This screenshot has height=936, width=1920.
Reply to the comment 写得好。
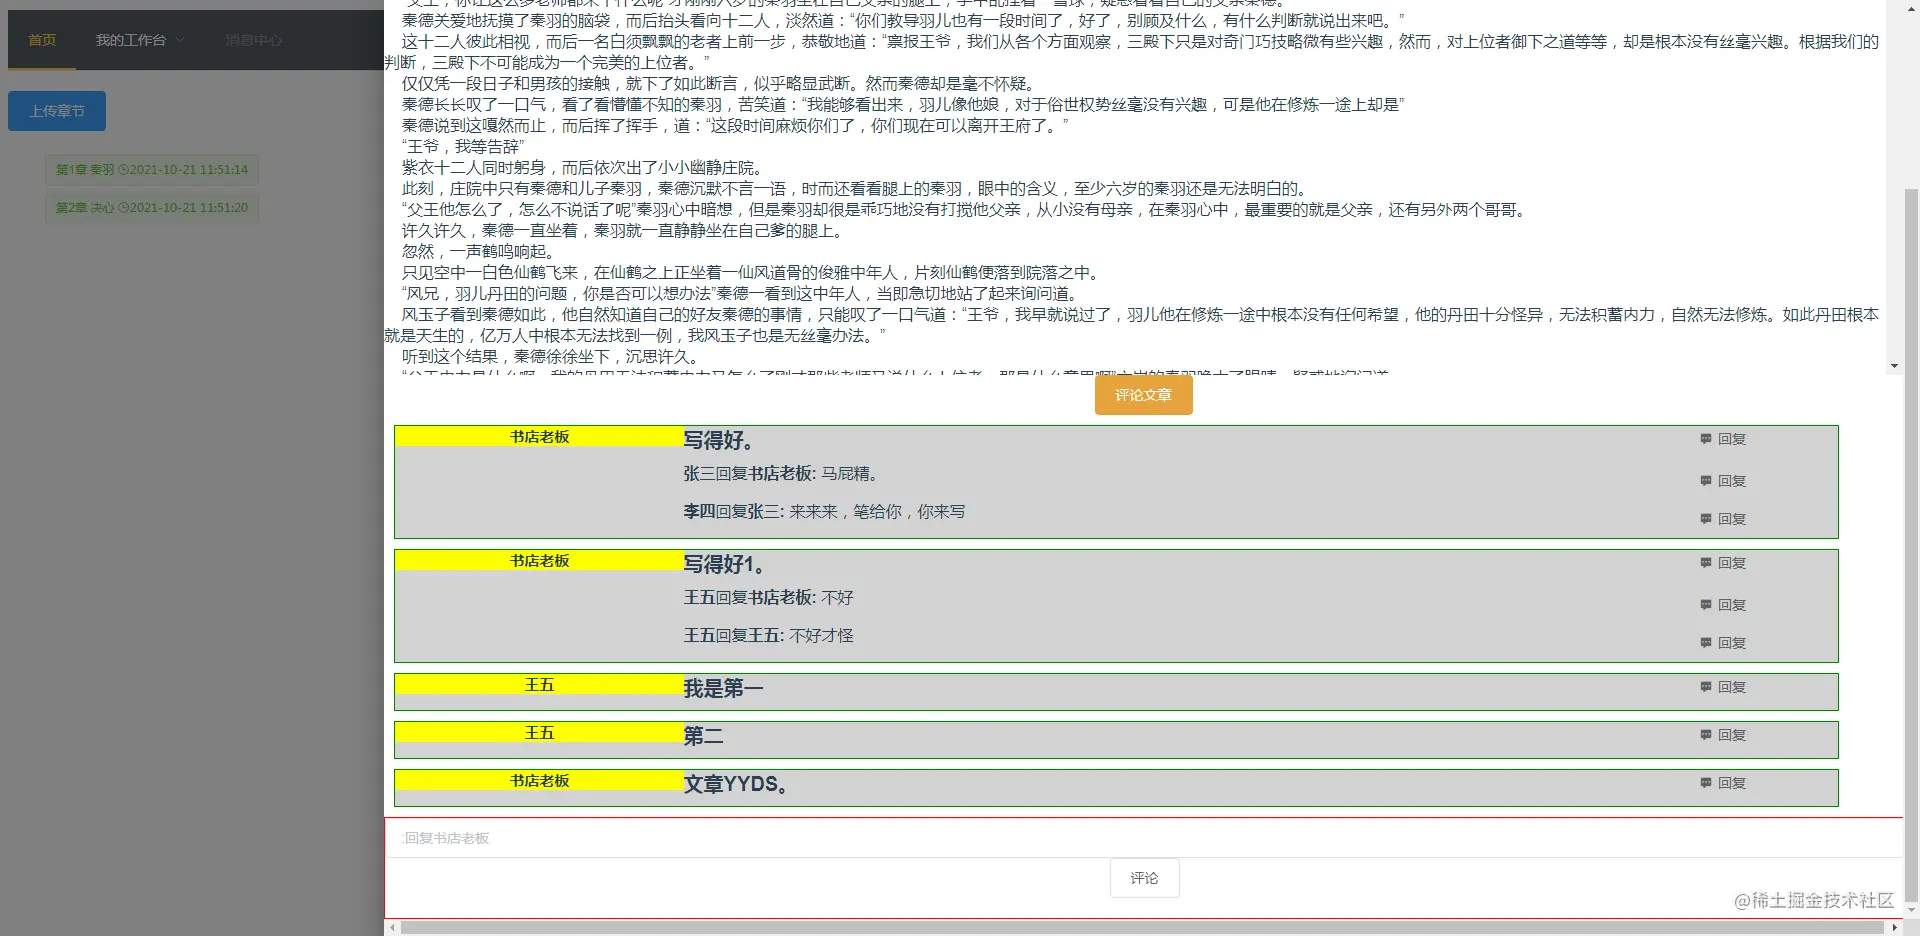(x=1723, y=439)
